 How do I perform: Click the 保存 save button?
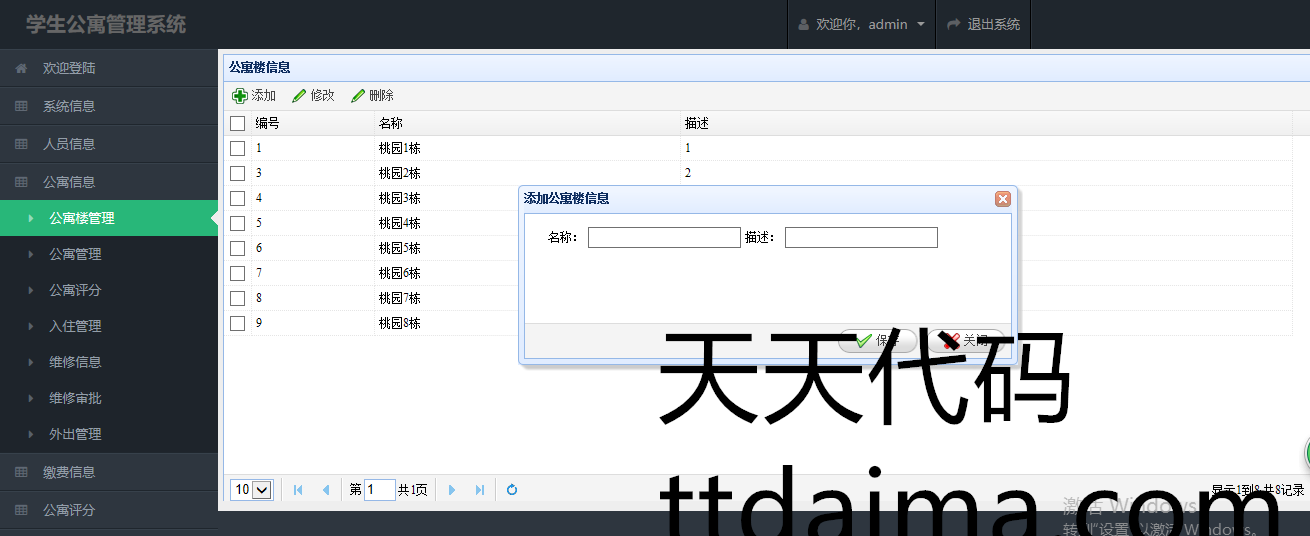coord(877,341)
